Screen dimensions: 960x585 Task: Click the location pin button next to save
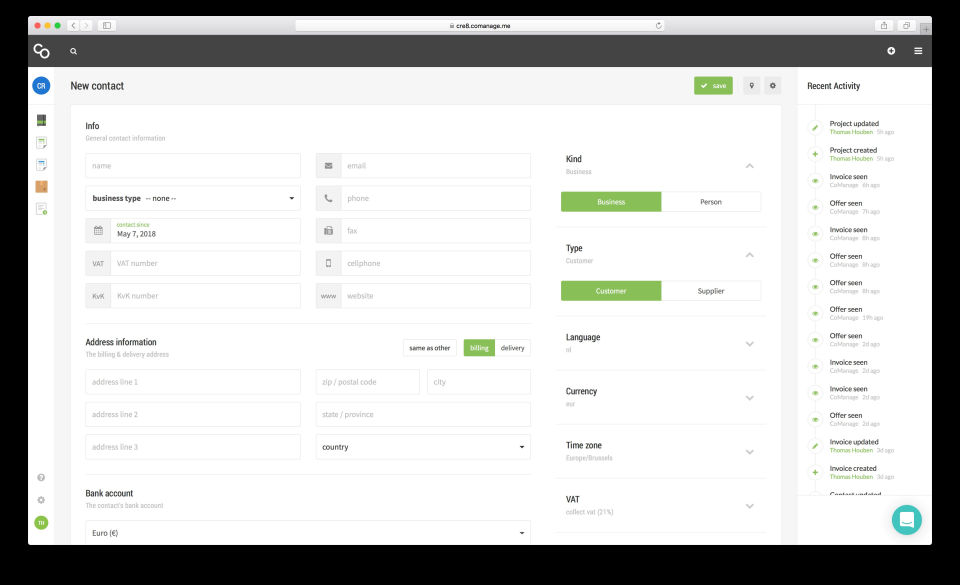(x=751, y=86)
